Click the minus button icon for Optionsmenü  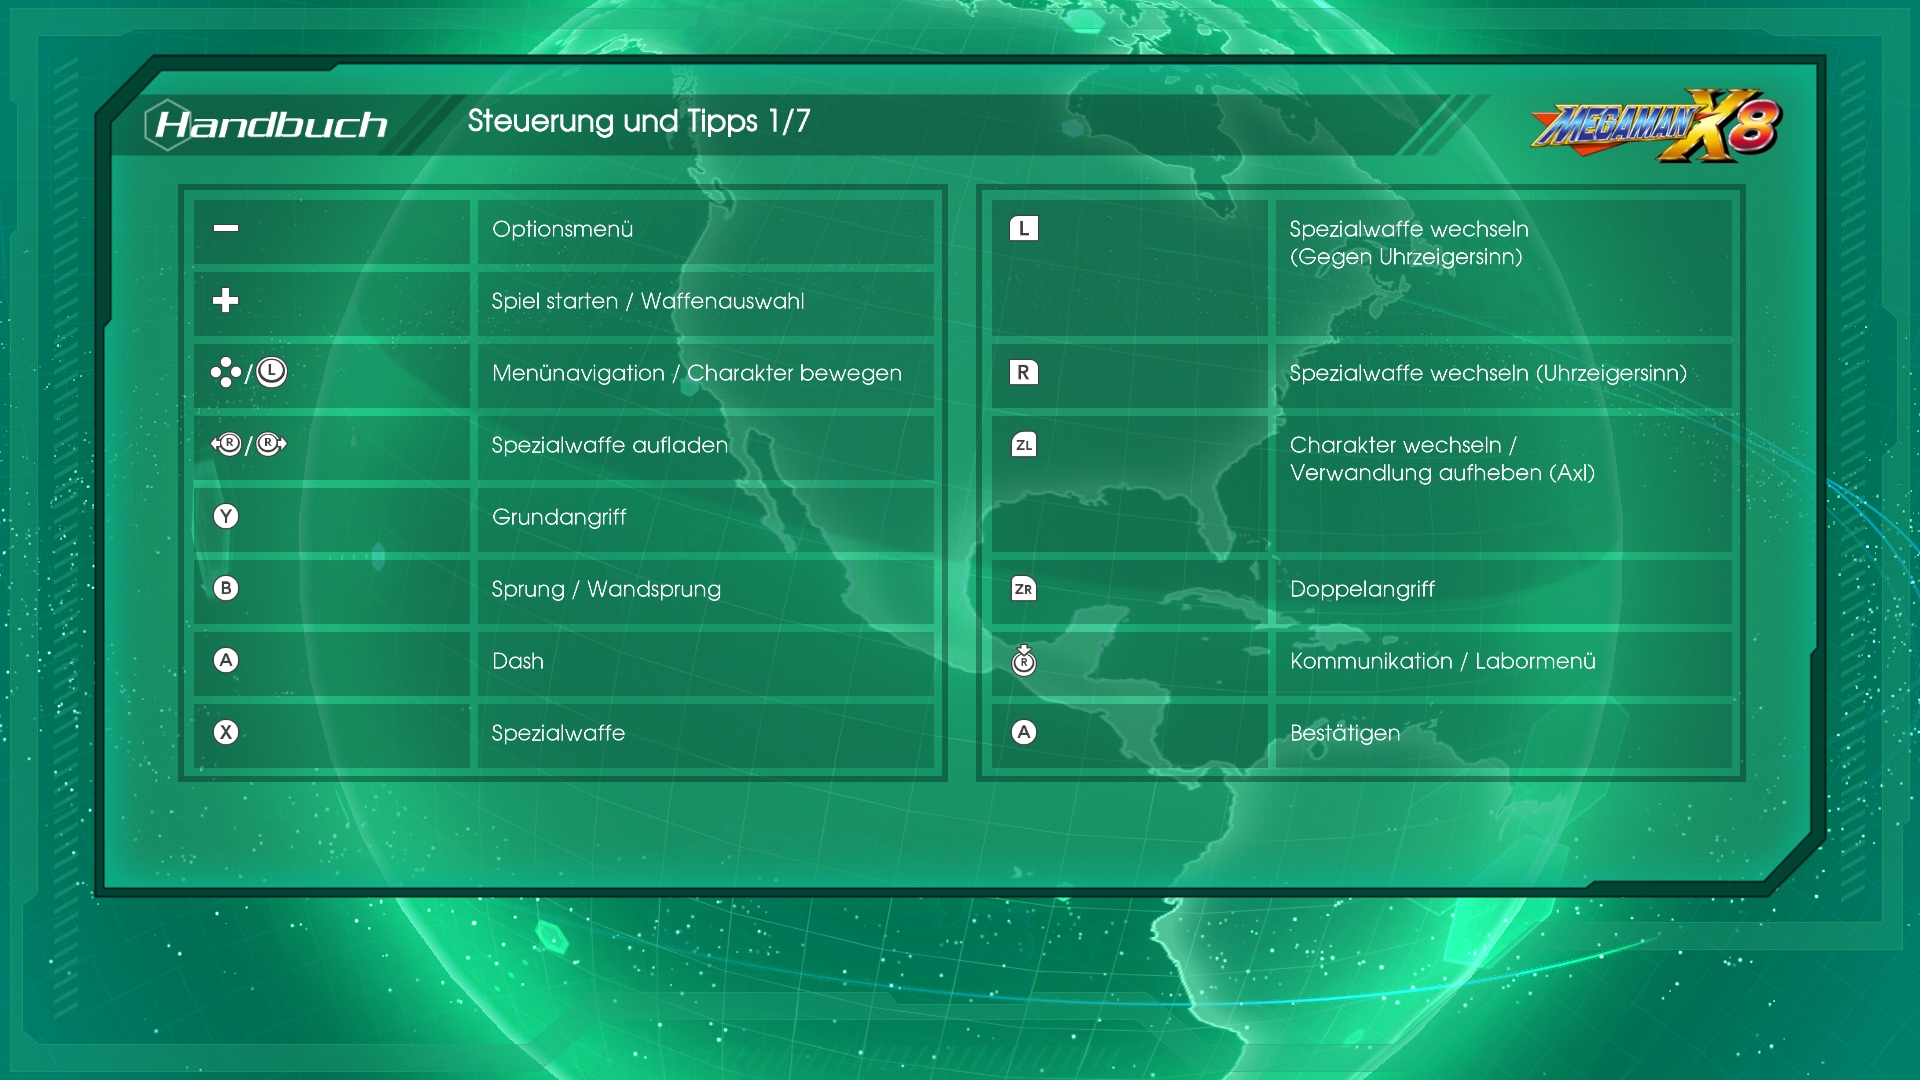click(226, 228)
